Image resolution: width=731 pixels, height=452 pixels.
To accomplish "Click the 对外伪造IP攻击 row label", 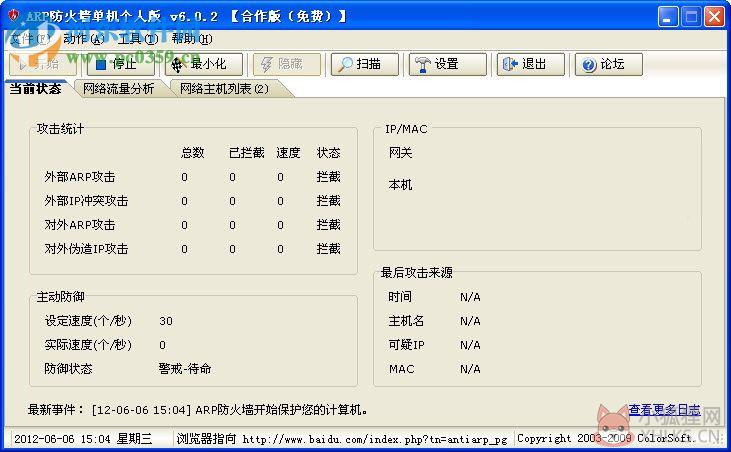I will coord(86,249).
